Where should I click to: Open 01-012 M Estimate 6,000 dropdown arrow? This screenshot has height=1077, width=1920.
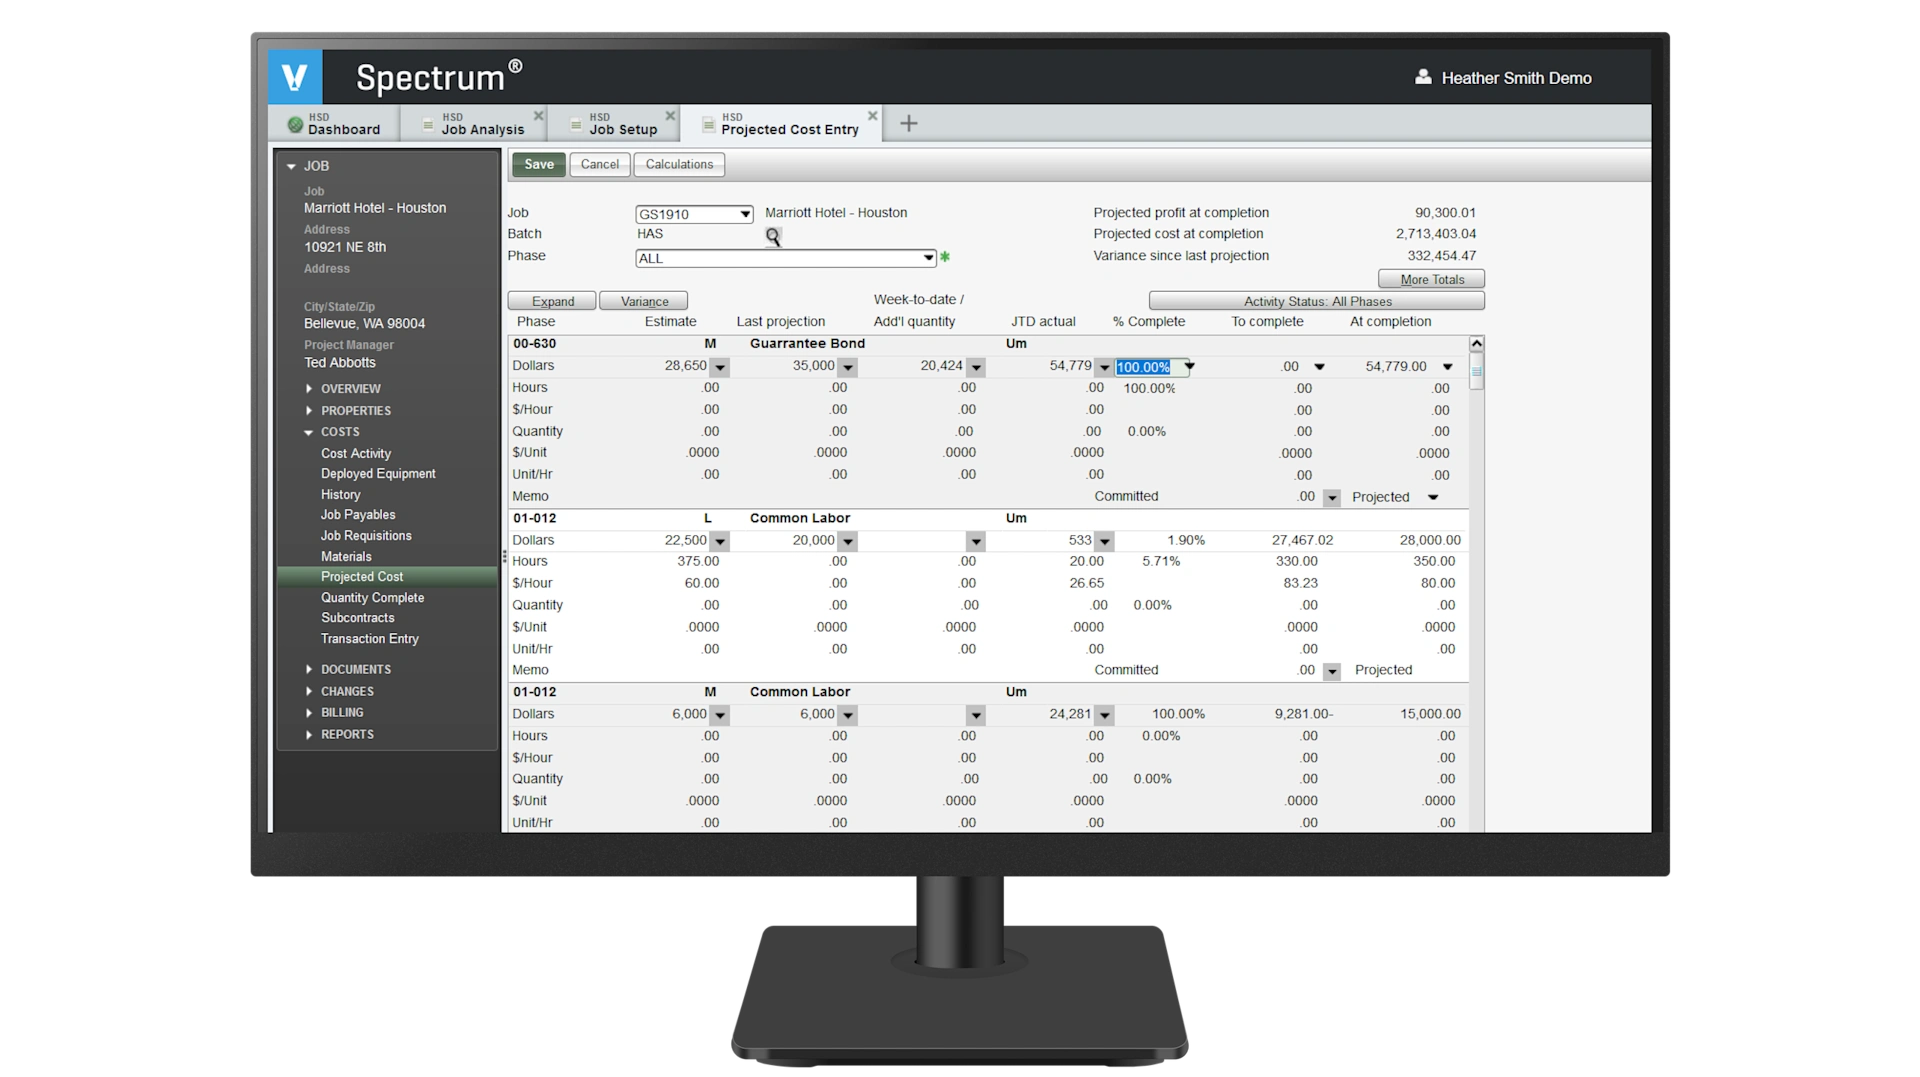pos(720,715)
